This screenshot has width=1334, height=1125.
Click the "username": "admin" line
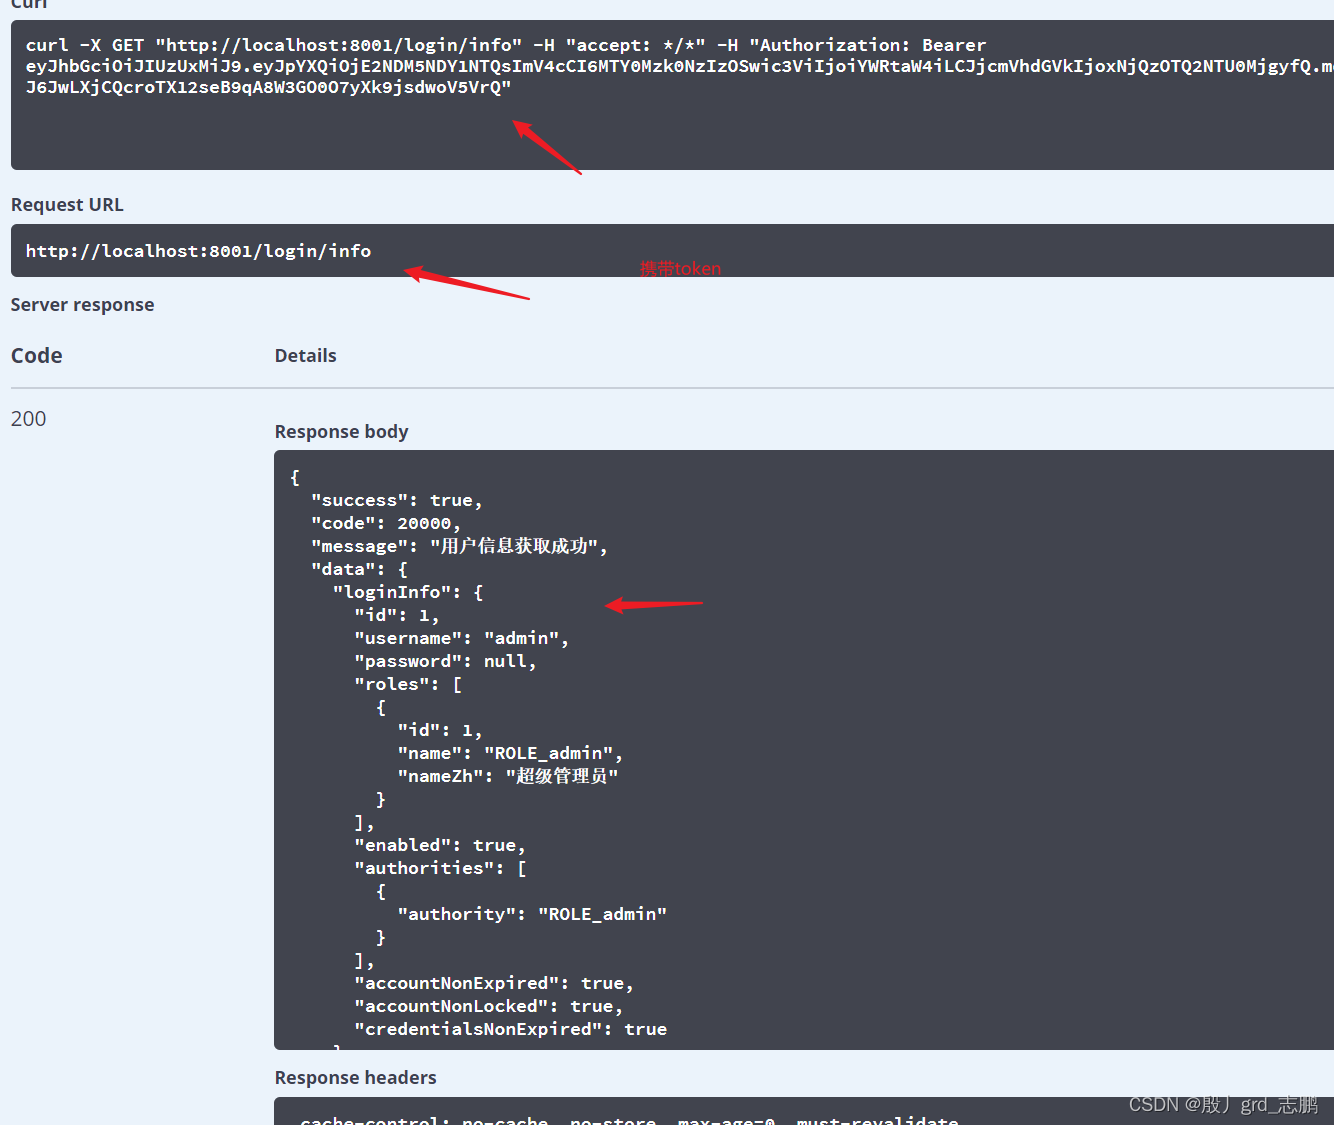click(x=462, y=638)
